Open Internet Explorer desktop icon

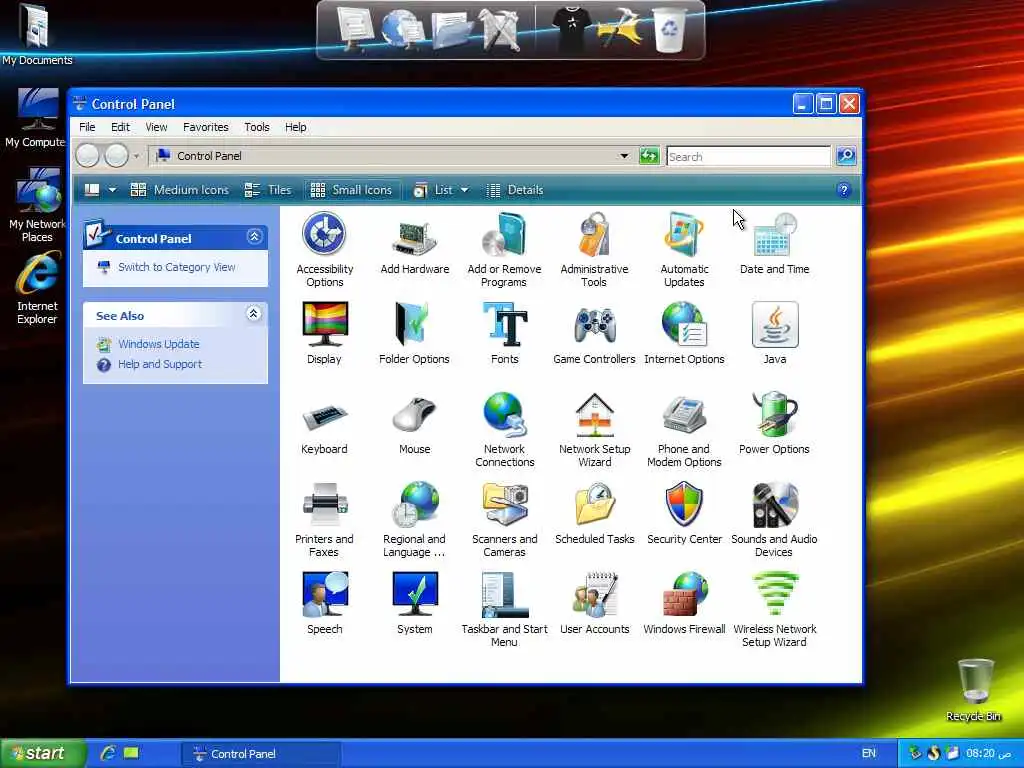[x=37, y=289]
